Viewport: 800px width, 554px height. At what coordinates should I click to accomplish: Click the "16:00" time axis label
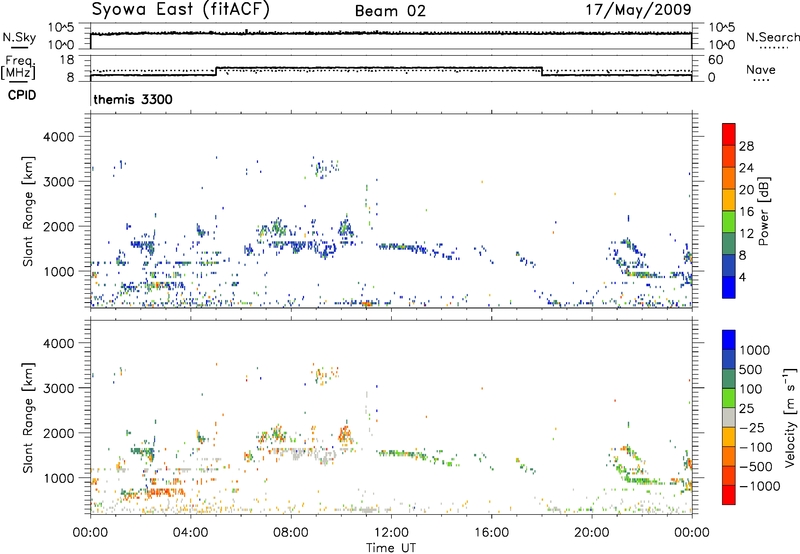[x=491, y=533]
